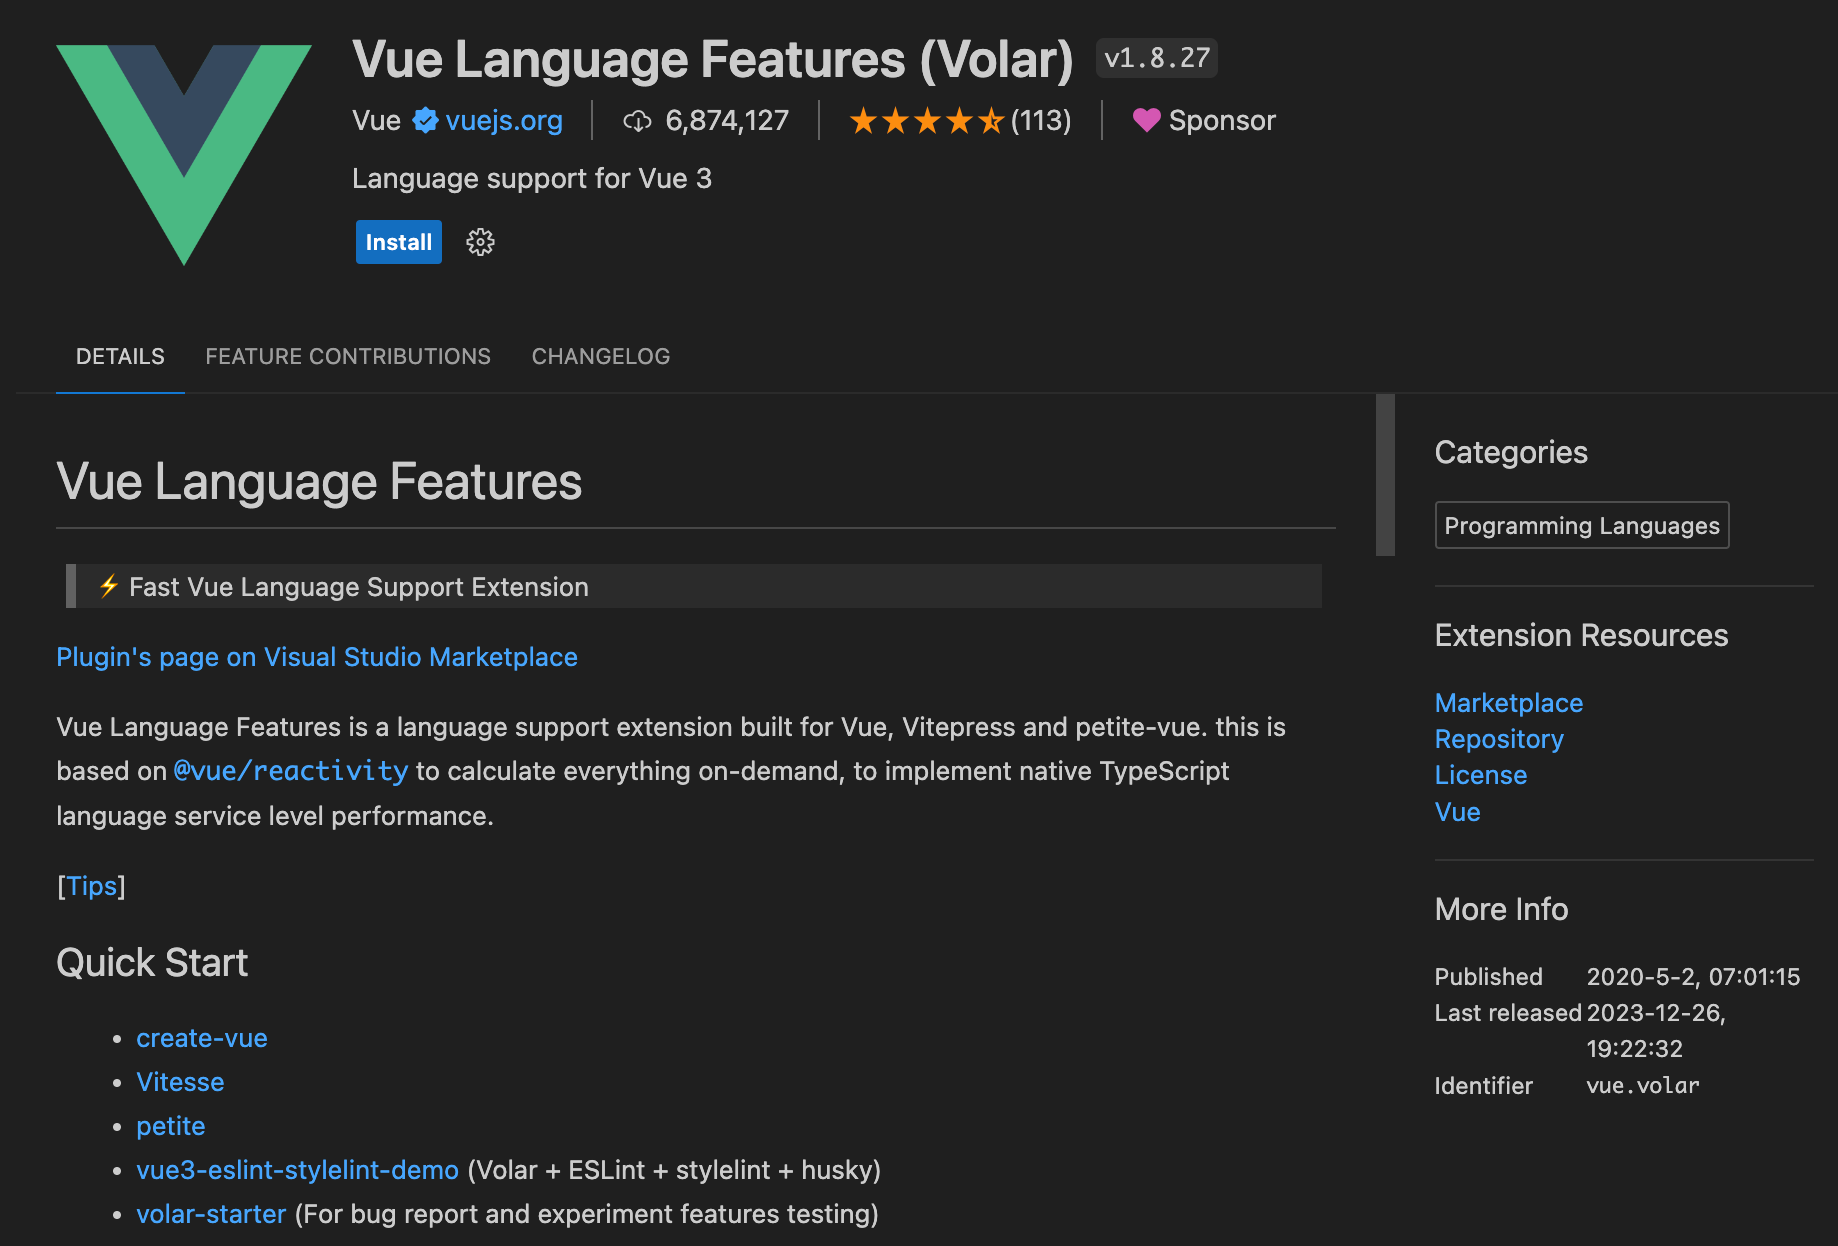The image size is (1838, 1246).
Task: Click the Vue Language Features (Volar) title
Action: tap(713, 59)
